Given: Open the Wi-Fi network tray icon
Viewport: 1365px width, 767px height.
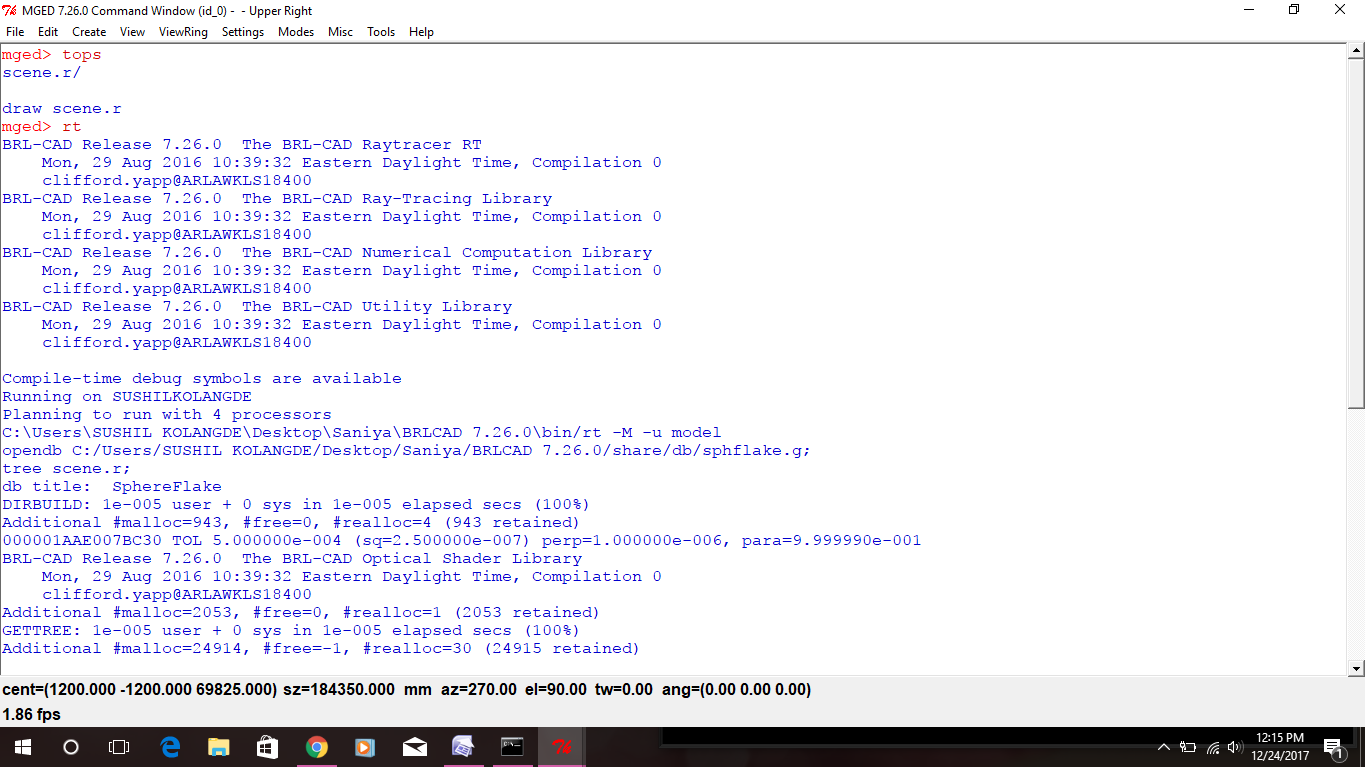Looking at the screenshot, I should click(x=1213, y=747).
